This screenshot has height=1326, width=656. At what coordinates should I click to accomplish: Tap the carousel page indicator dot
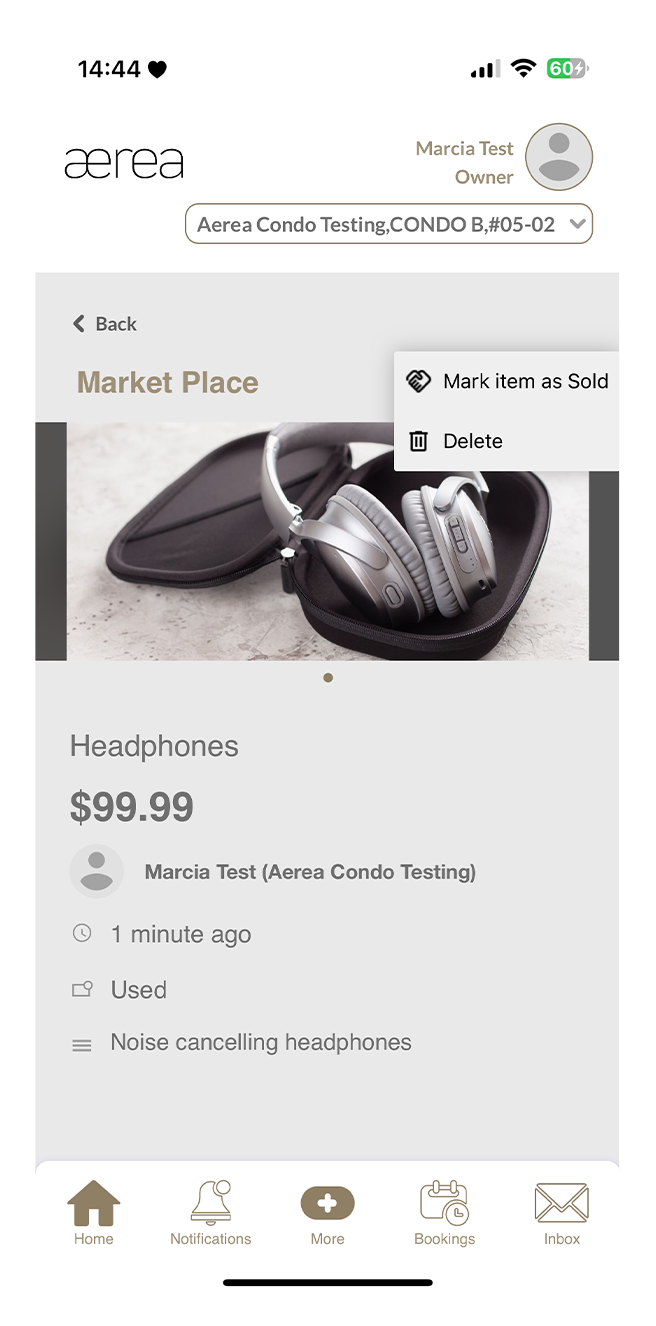[328, 677]
